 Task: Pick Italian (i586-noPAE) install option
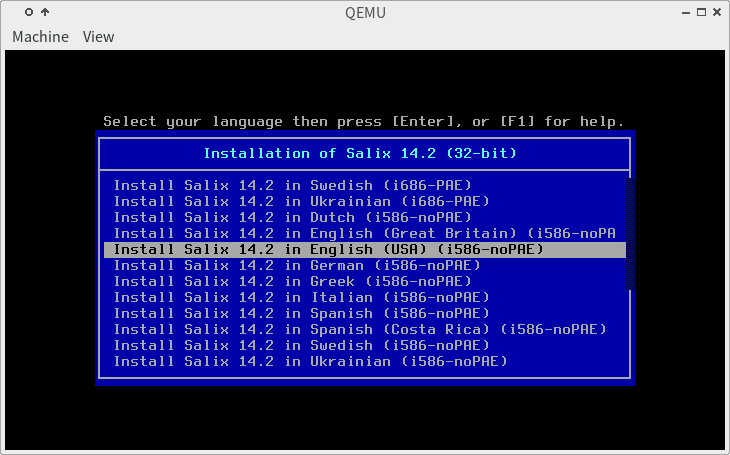(301, 297)
